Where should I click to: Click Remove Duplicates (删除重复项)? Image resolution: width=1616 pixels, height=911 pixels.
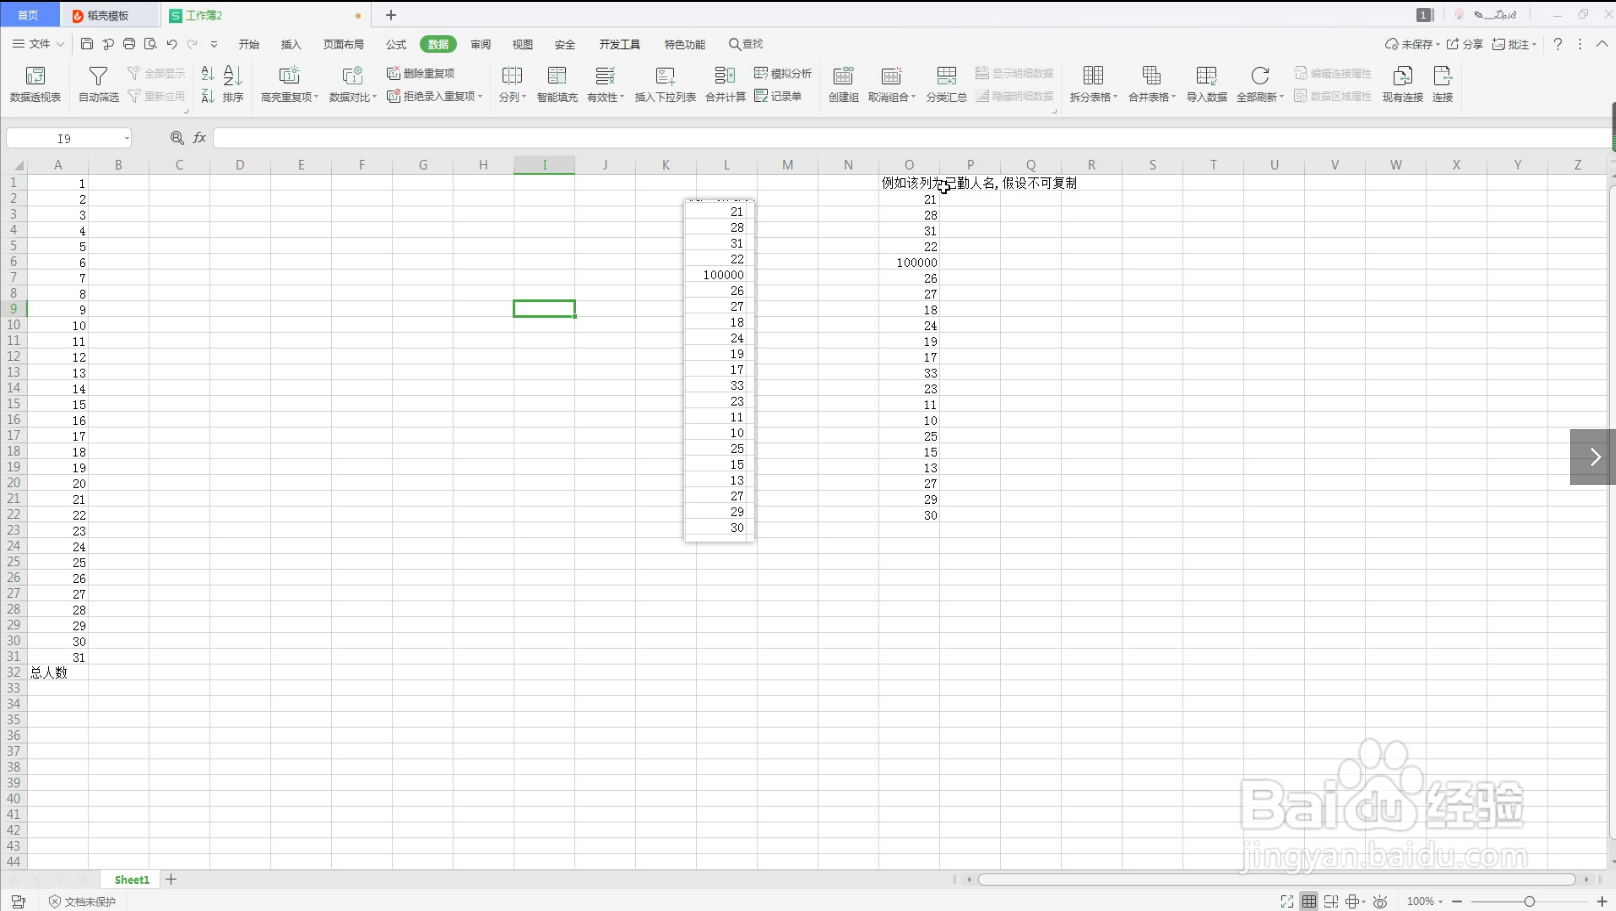coord(421,73)
